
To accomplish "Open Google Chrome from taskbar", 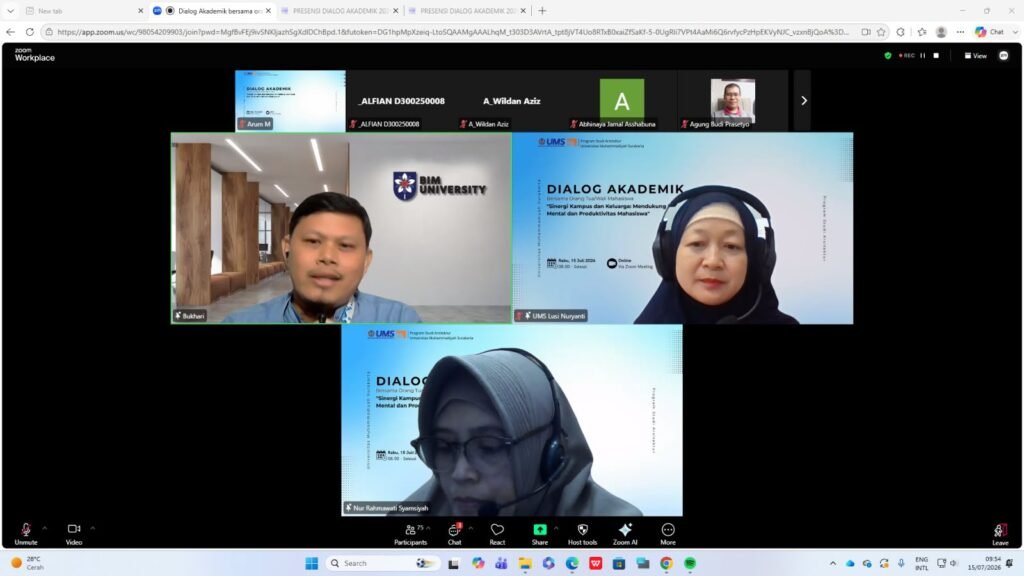I will [x=666, y=563].
